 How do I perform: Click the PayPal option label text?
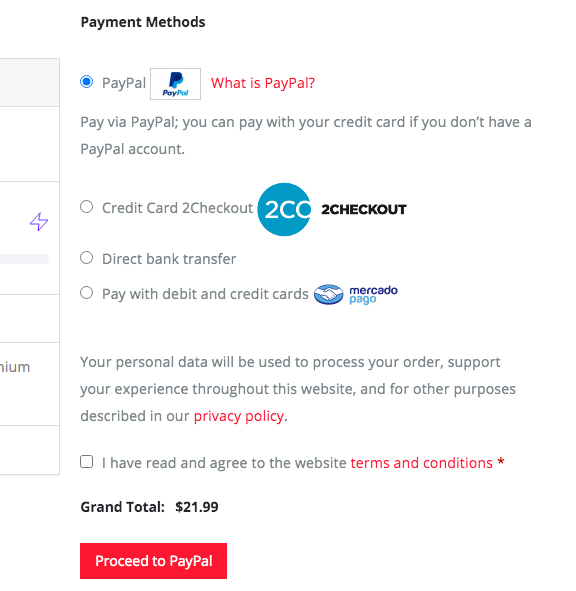pyautogui.click(x=124, y=83)
